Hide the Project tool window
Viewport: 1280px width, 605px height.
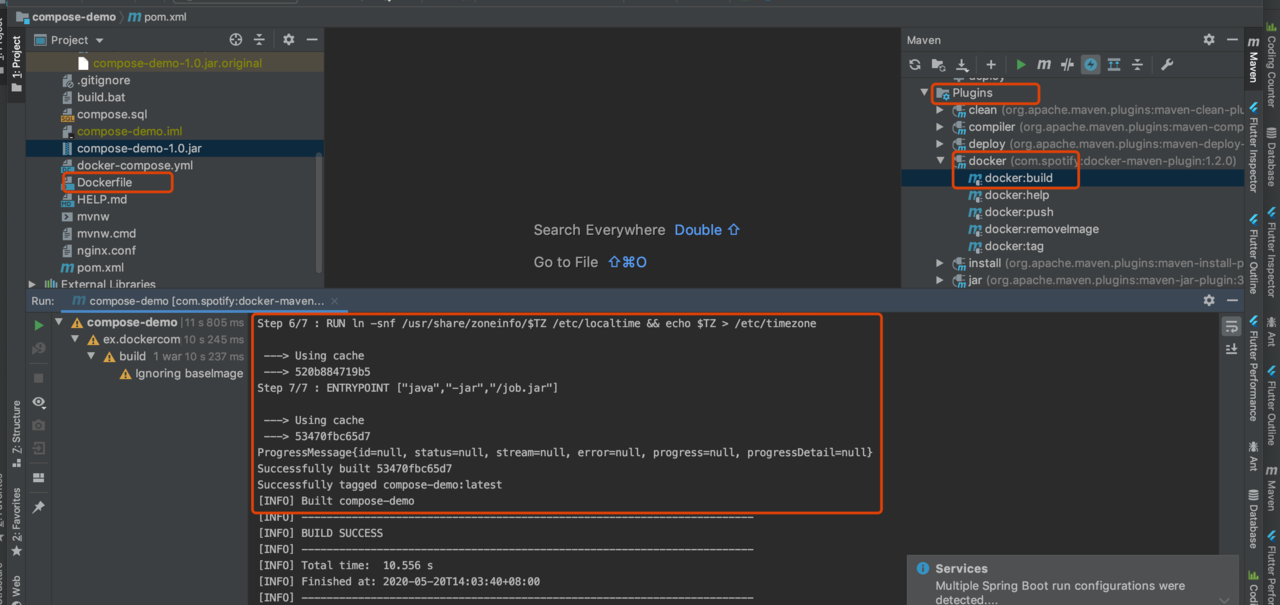(311, 40)
